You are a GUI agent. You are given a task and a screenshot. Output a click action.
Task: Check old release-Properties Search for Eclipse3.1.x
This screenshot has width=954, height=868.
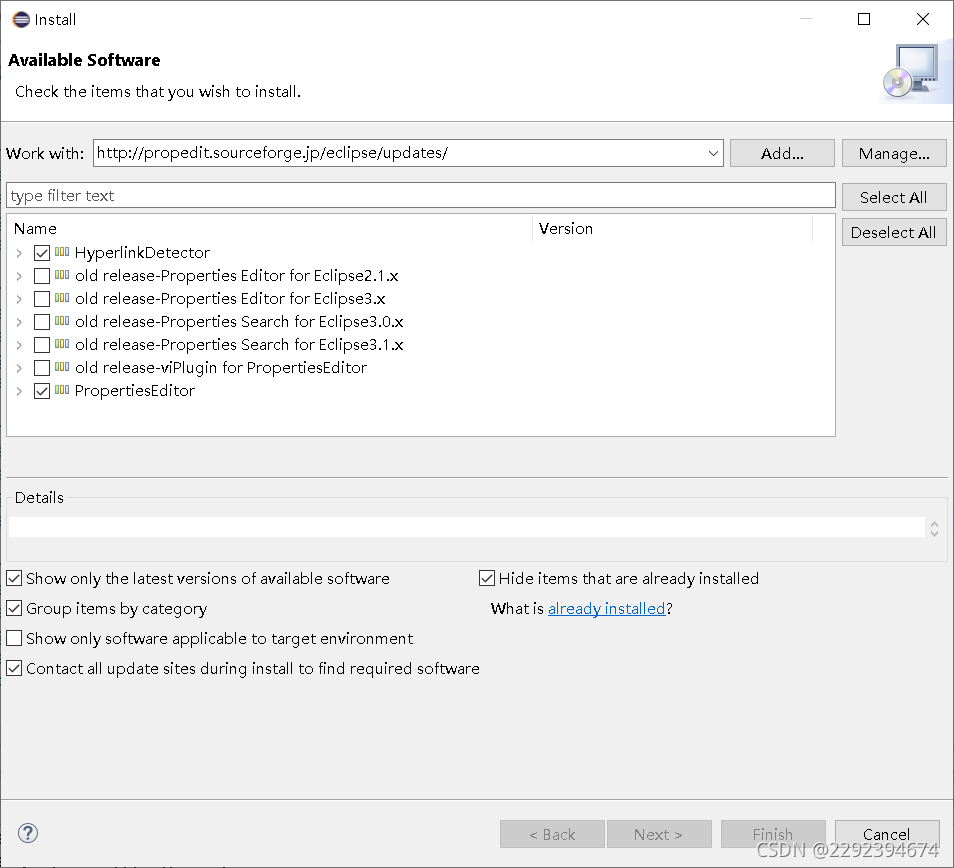click(42, 345)
